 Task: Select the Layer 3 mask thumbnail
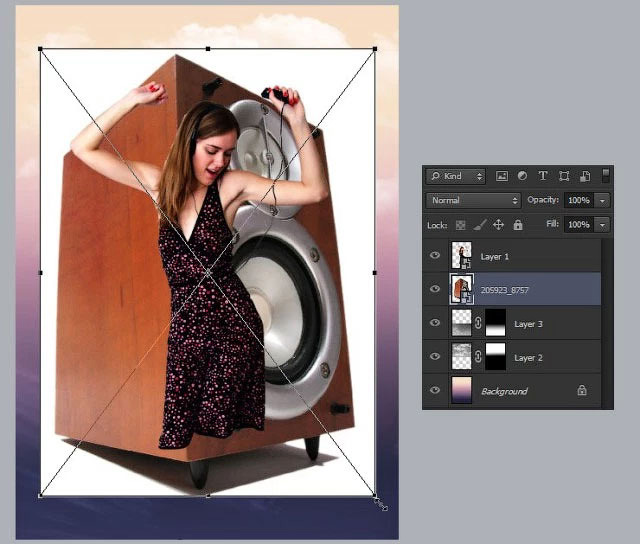[x=495, y=323]
